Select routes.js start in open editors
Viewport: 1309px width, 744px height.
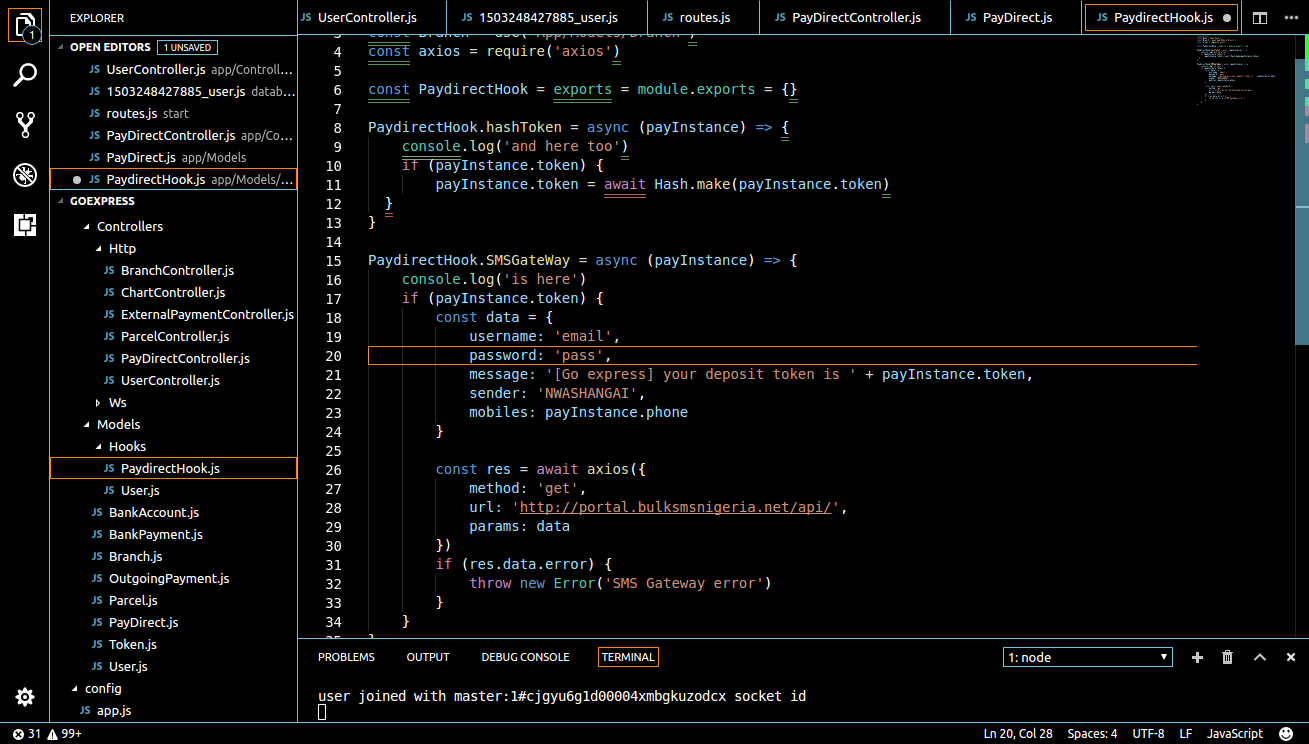click(173, 114)
